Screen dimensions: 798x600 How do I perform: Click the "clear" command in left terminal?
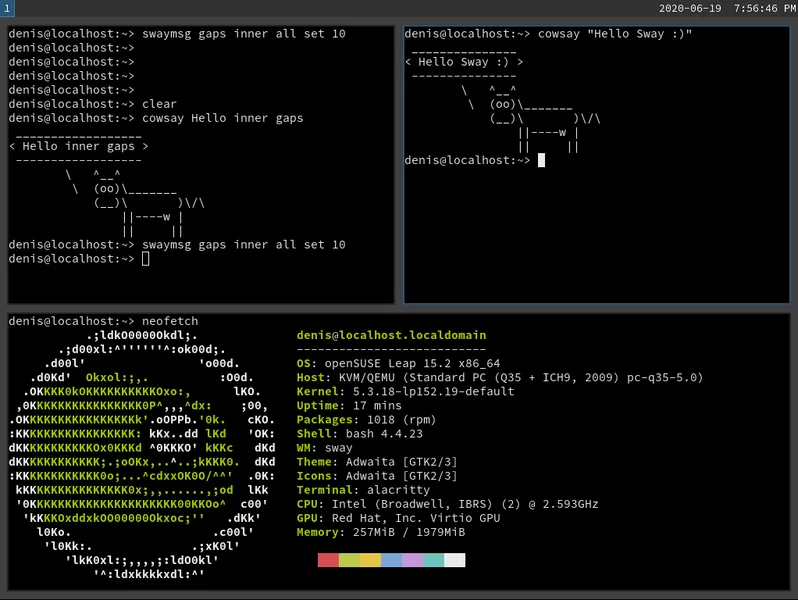159,104
